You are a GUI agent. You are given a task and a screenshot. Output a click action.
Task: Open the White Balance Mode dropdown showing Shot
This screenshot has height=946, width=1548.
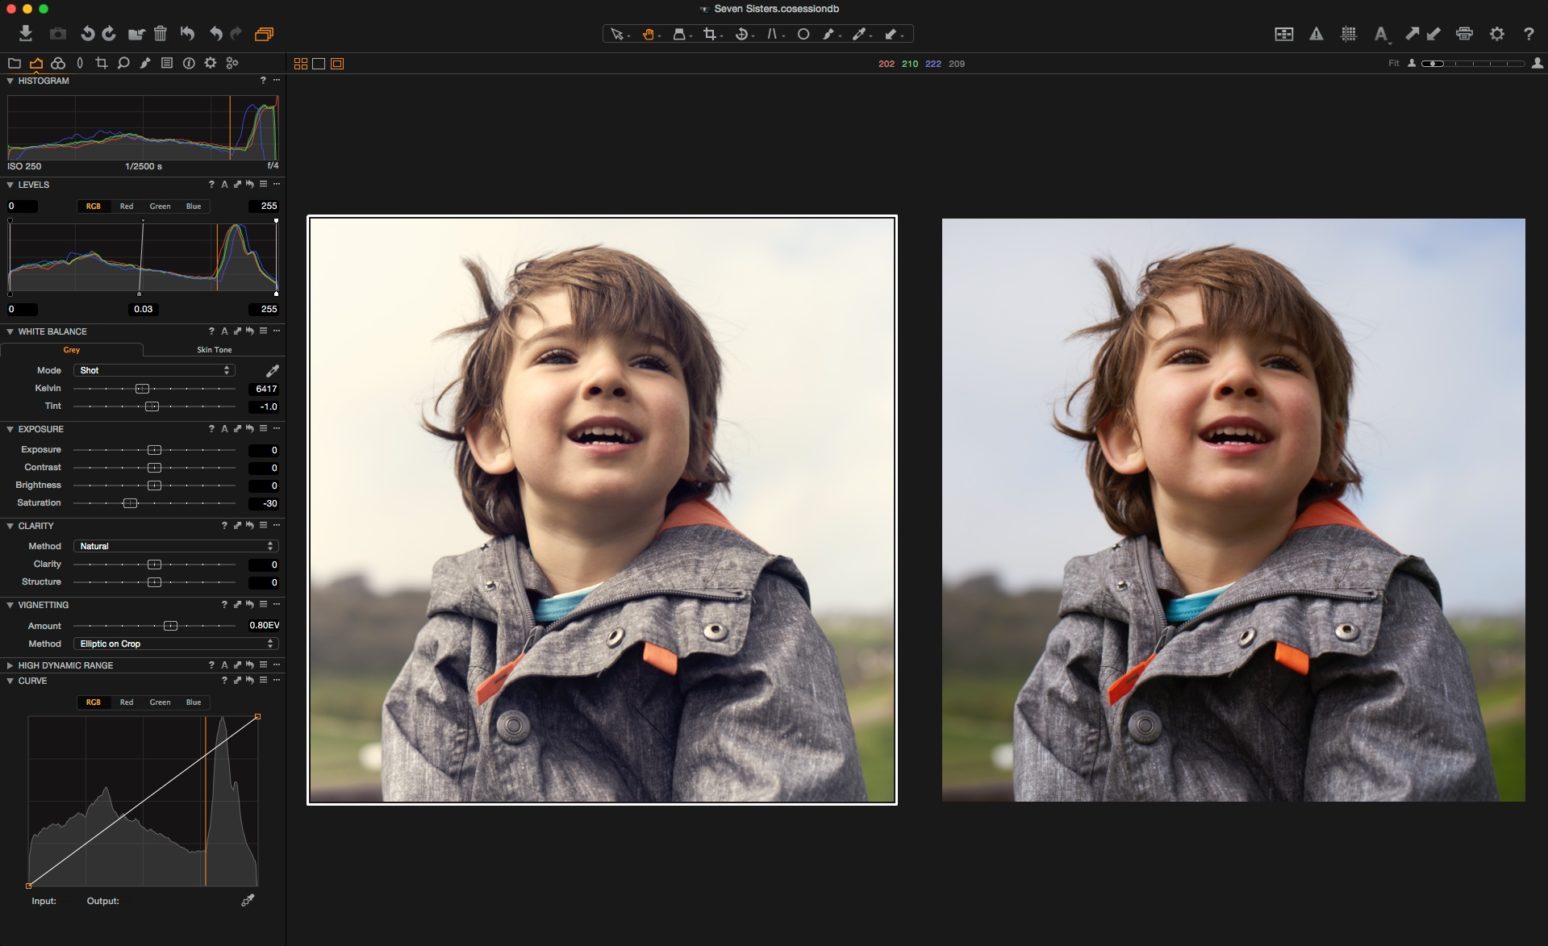click(x=155, y=370)
